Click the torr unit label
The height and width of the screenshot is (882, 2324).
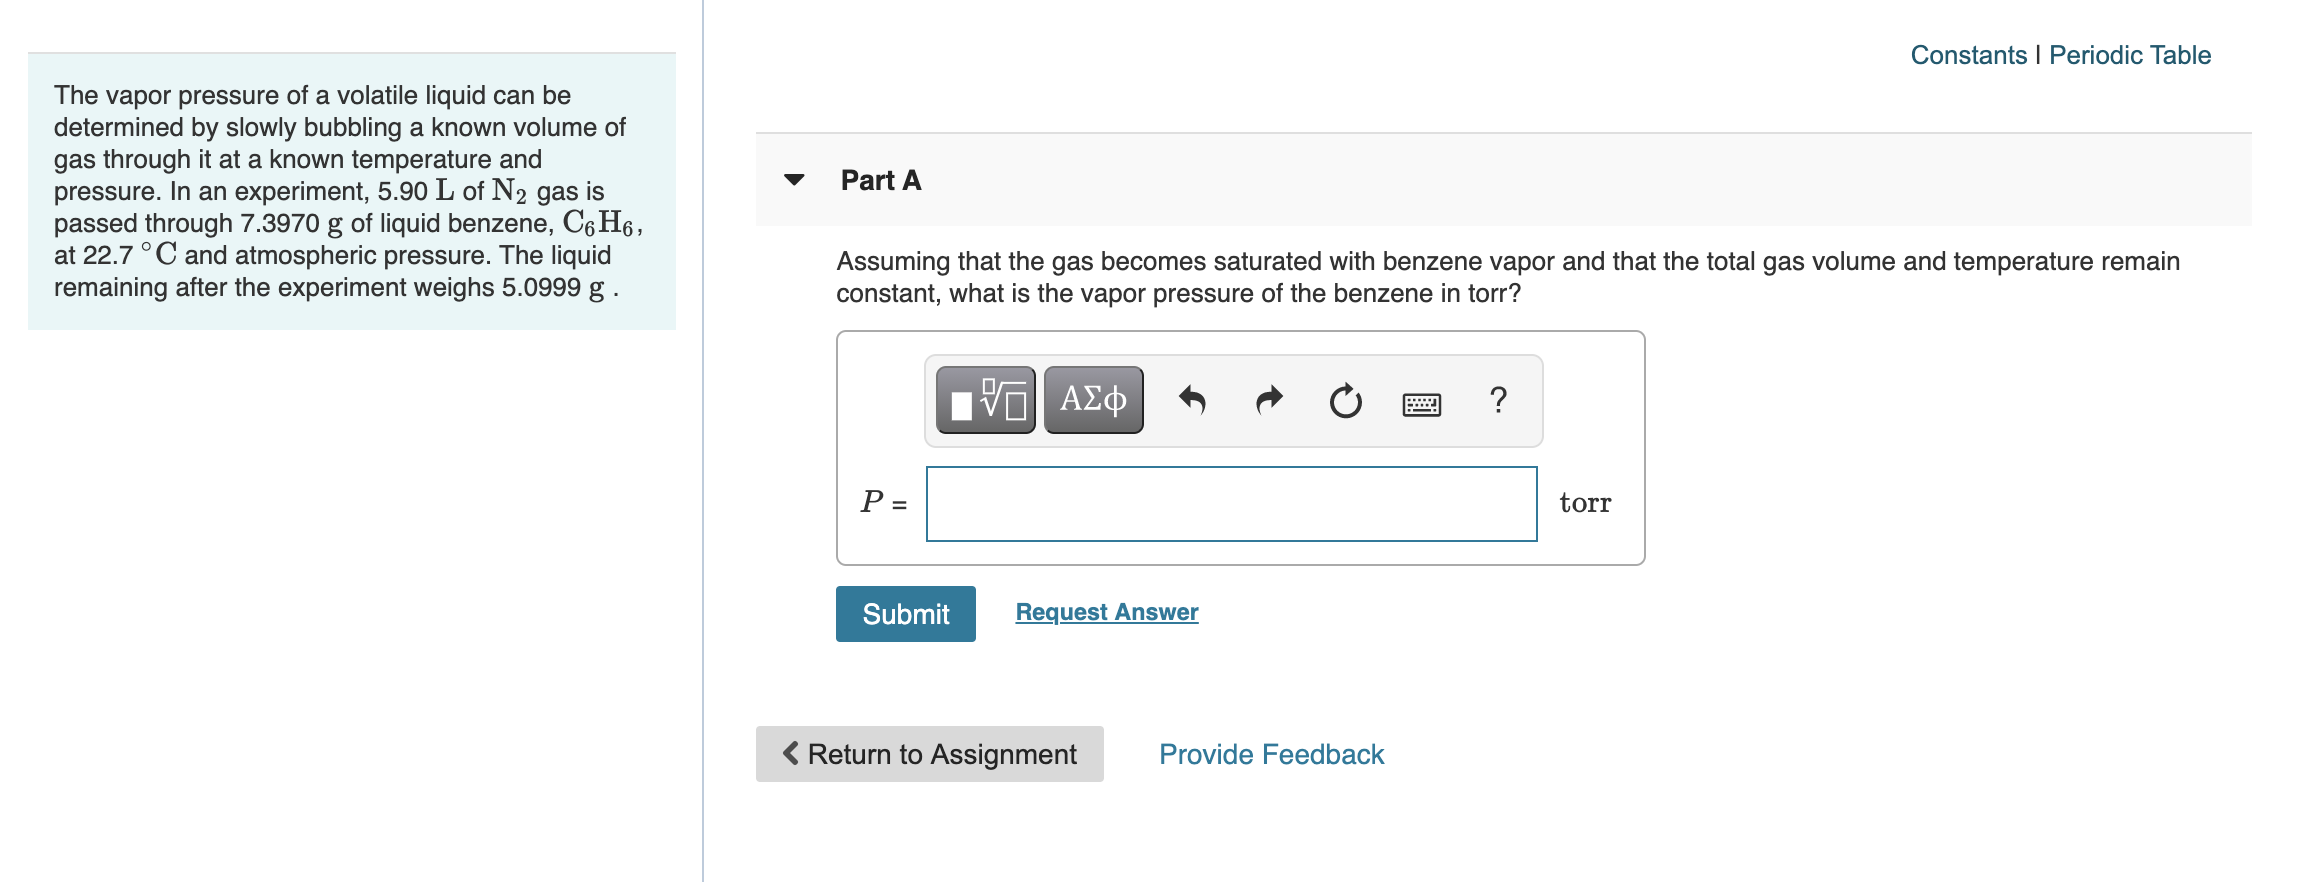pos(1585,503)
